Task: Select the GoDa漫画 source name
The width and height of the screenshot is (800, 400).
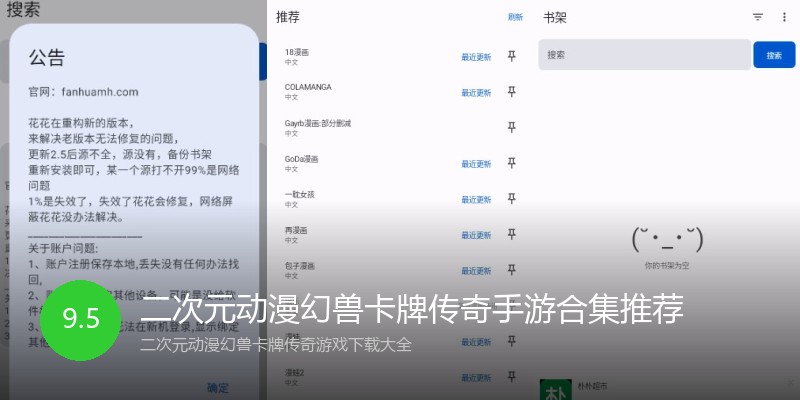Action: (301, 159)
